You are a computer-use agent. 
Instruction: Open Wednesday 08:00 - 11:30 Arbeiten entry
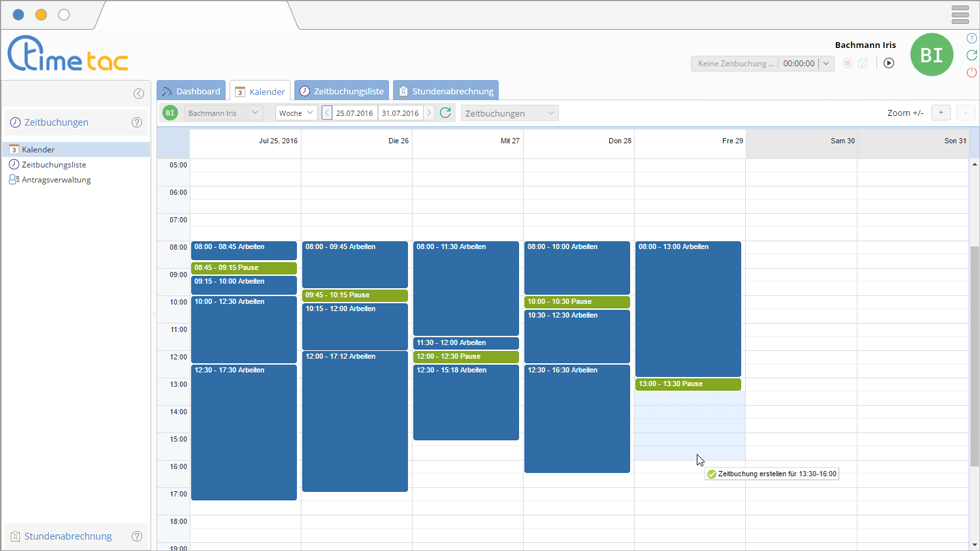466,289
